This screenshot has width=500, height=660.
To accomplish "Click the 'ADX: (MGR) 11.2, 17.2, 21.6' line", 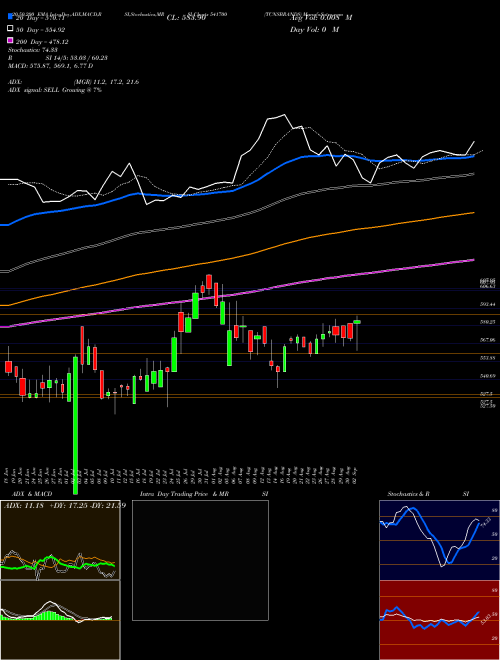I will [x=73, y=82].
